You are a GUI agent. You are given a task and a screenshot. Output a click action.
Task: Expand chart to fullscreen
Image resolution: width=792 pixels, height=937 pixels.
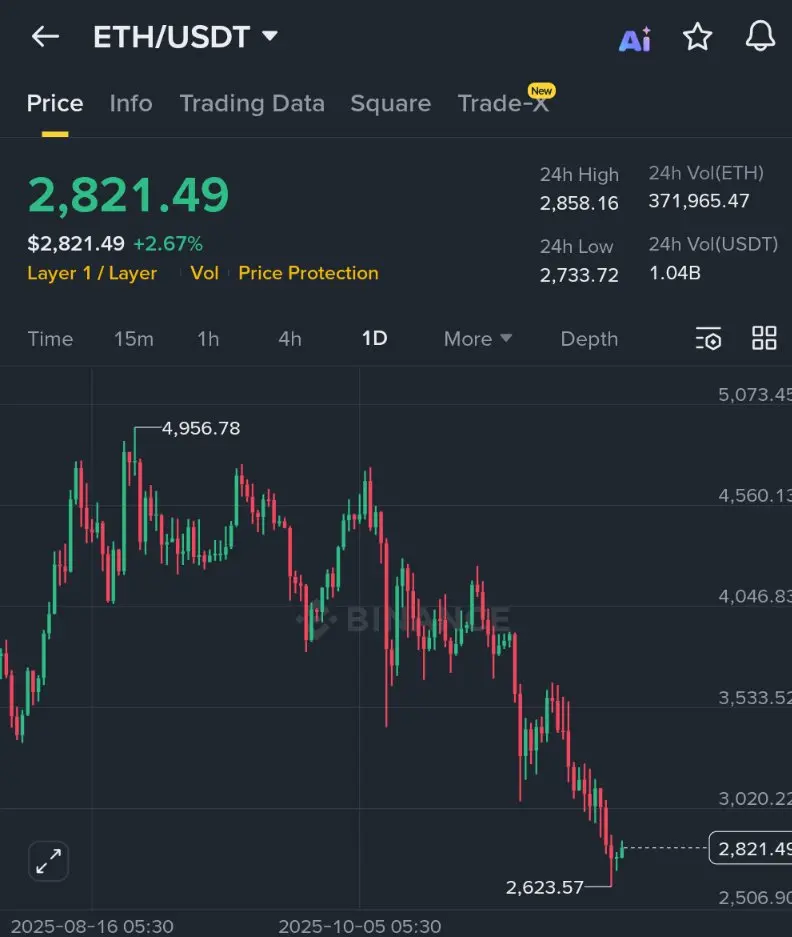coord(48,861)
